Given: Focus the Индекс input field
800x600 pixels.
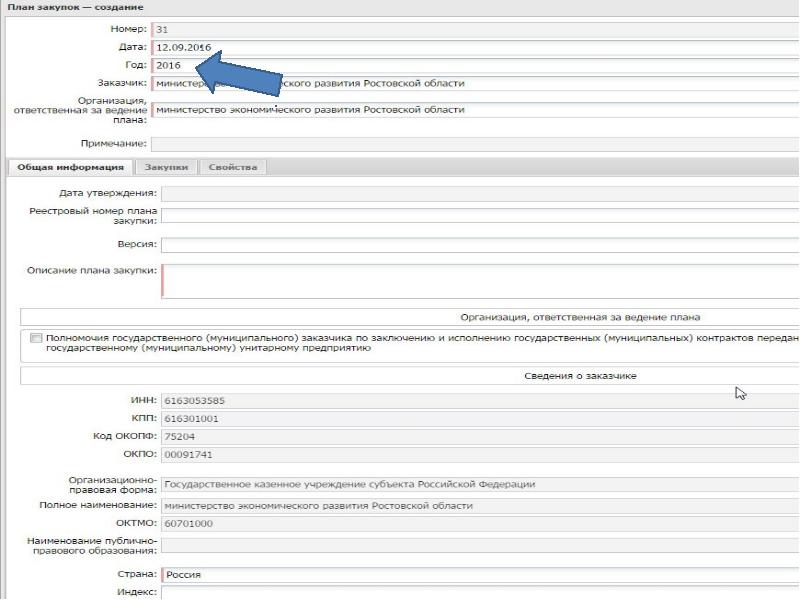Looking at the screenshot, I should pos(481,593).
